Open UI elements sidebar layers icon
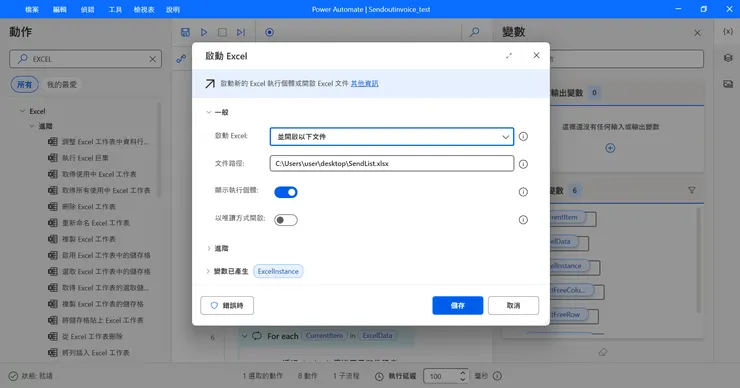The height and width of the screenshot is (388, 740). tap(728, 58)
